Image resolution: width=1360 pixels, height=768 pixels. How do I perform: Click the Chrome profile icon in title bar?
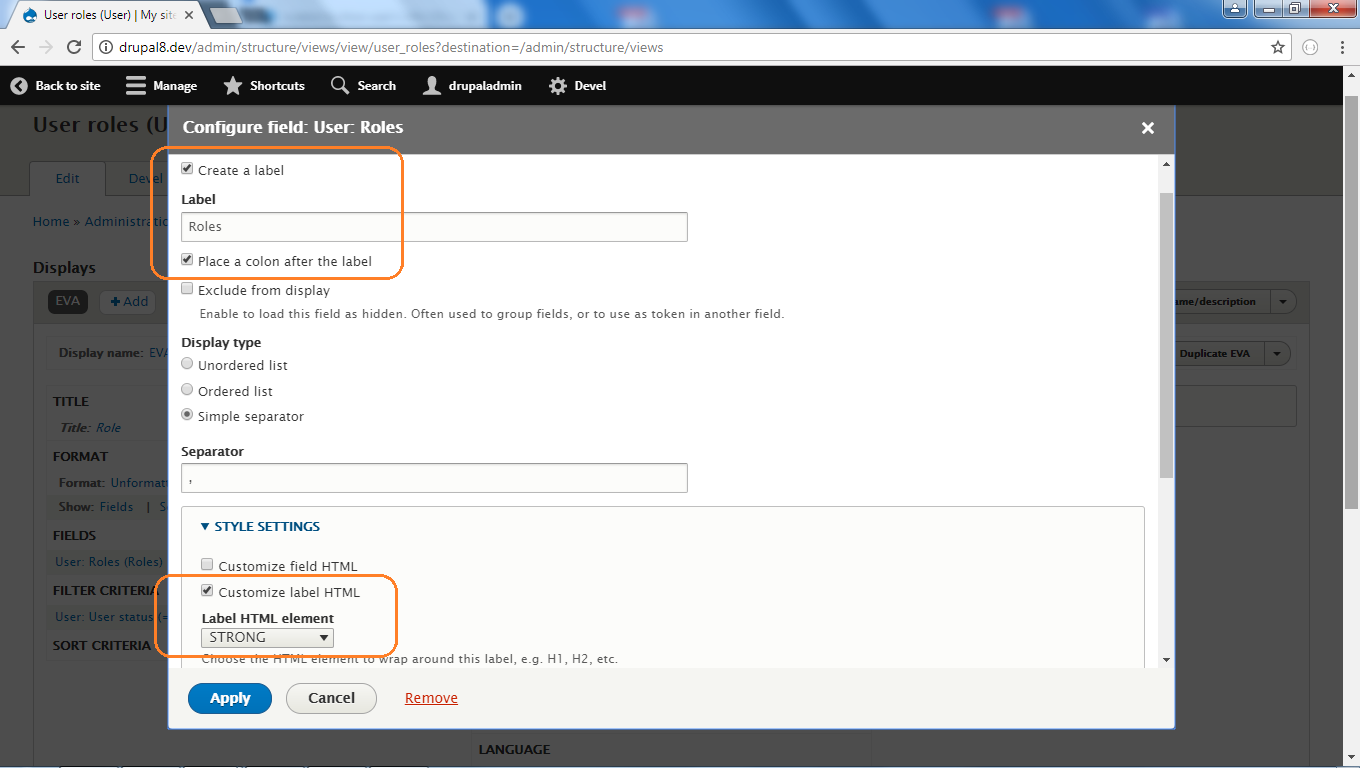pos(1235,8)
